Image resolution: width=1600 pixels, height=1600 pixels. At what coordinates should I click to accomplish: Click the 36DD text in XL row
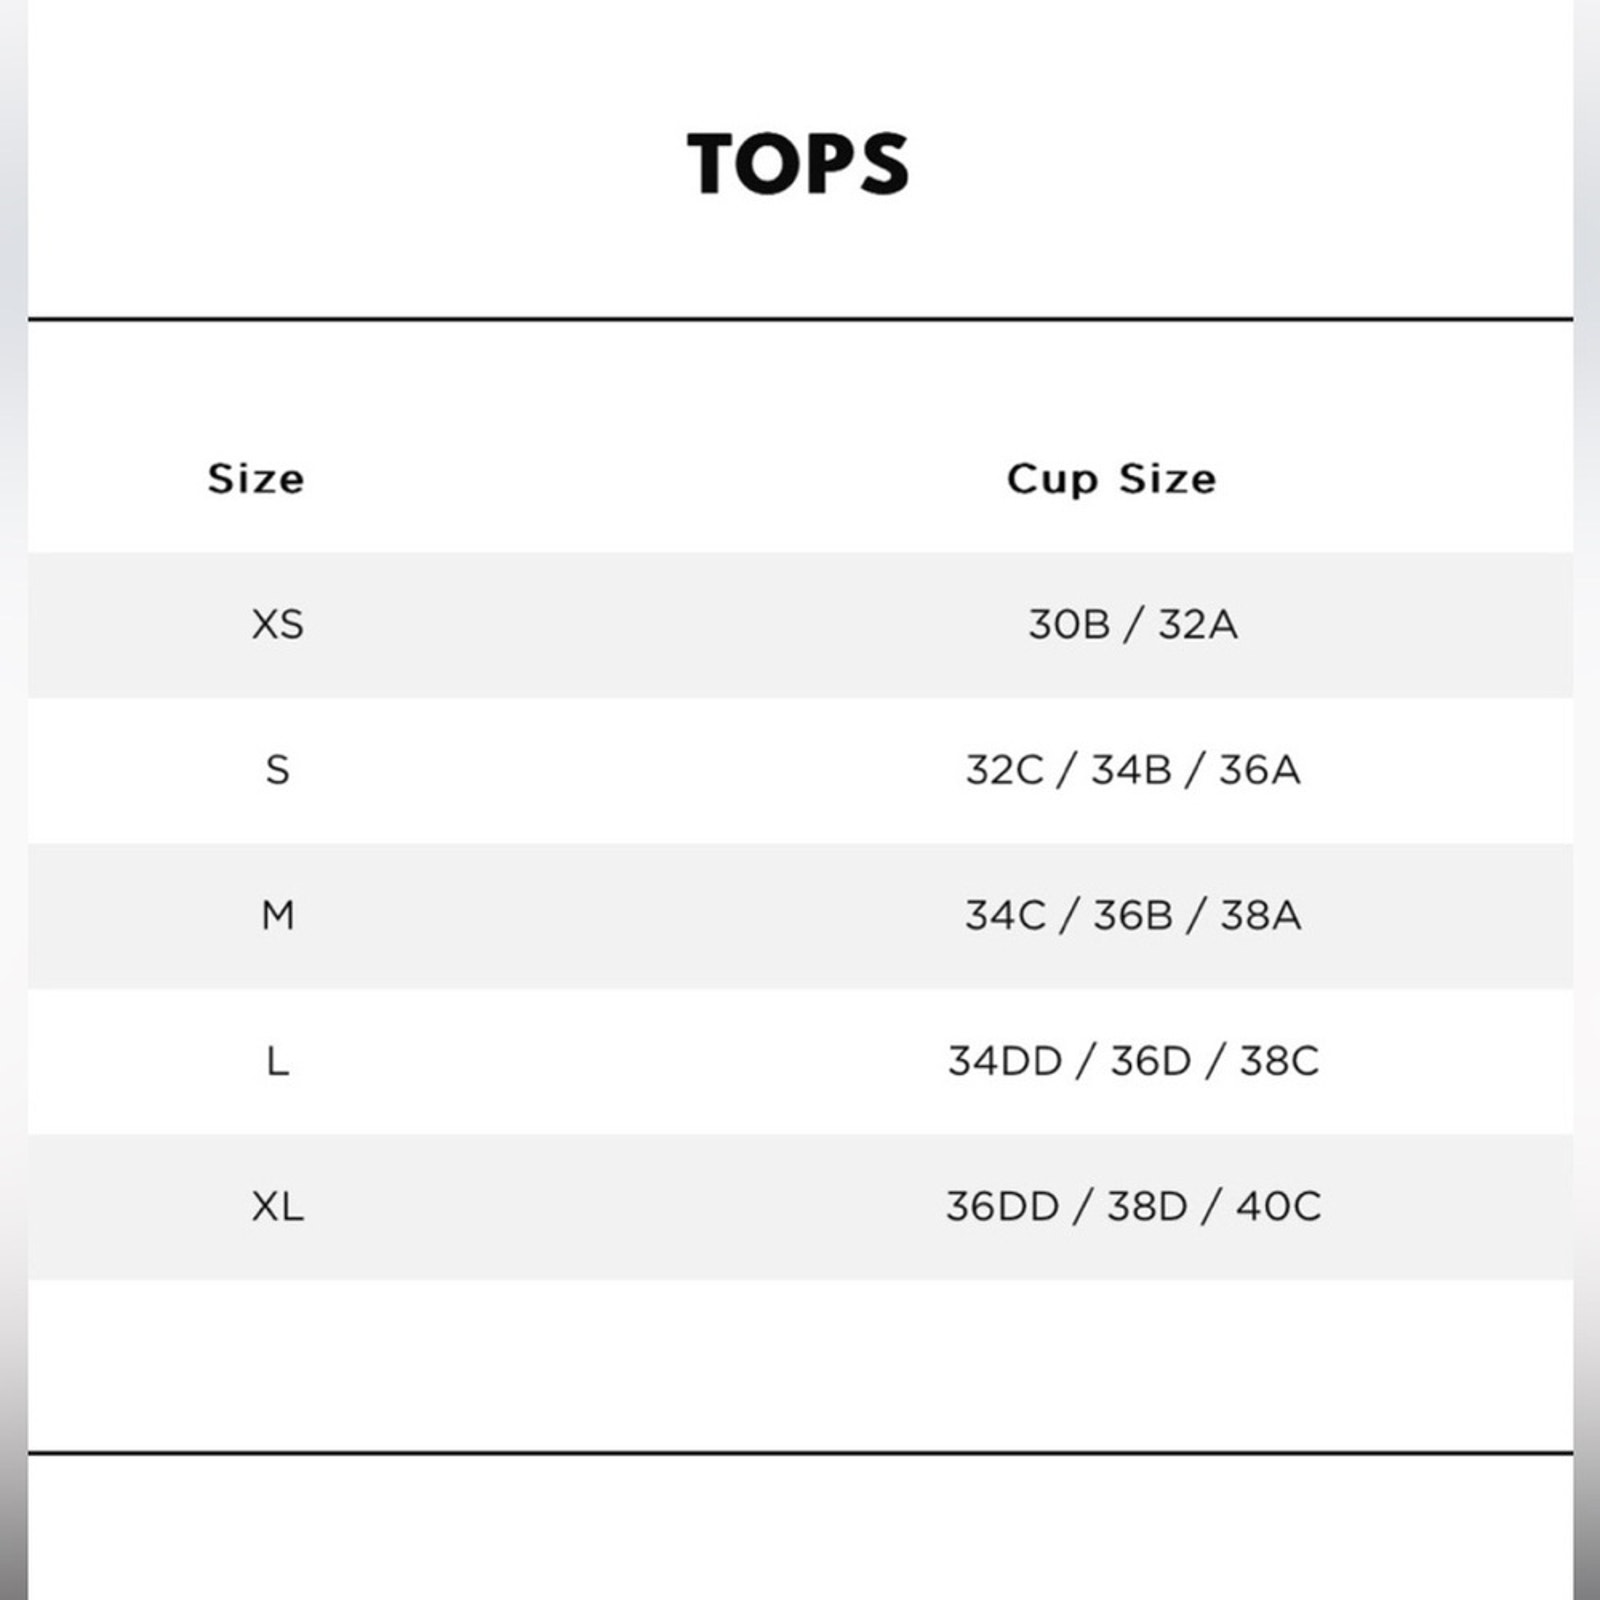pos(1002,1207)
